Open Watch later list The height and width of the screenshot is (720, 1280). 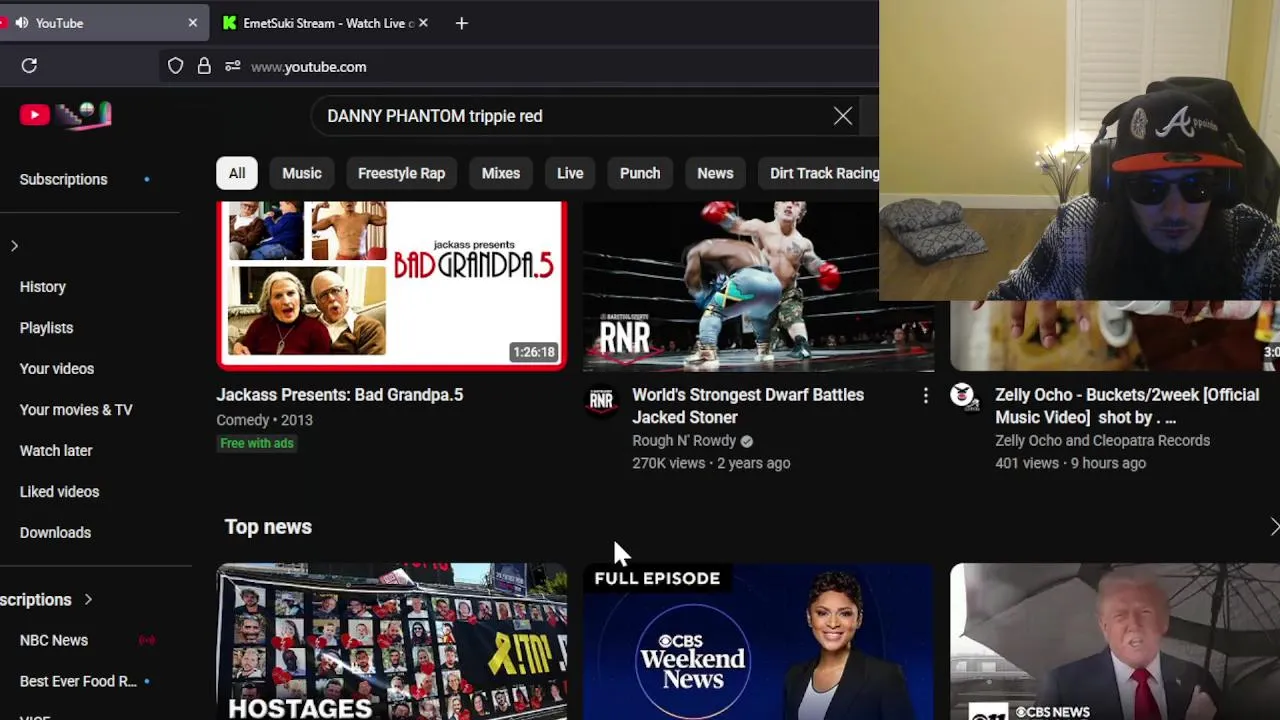pyautogui.click(x=56, y=451)
